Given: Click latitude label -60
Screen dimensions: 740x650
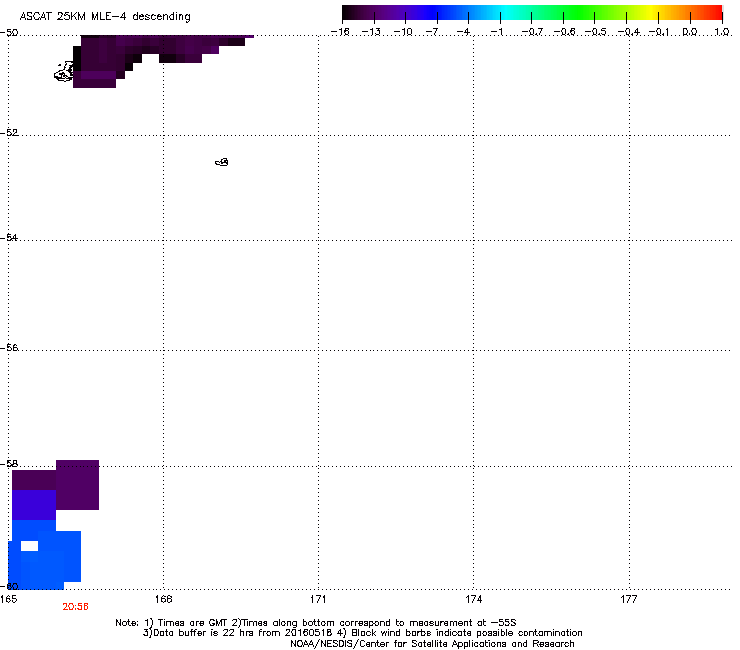Looking at the screenshot, I should click(9, 586).
